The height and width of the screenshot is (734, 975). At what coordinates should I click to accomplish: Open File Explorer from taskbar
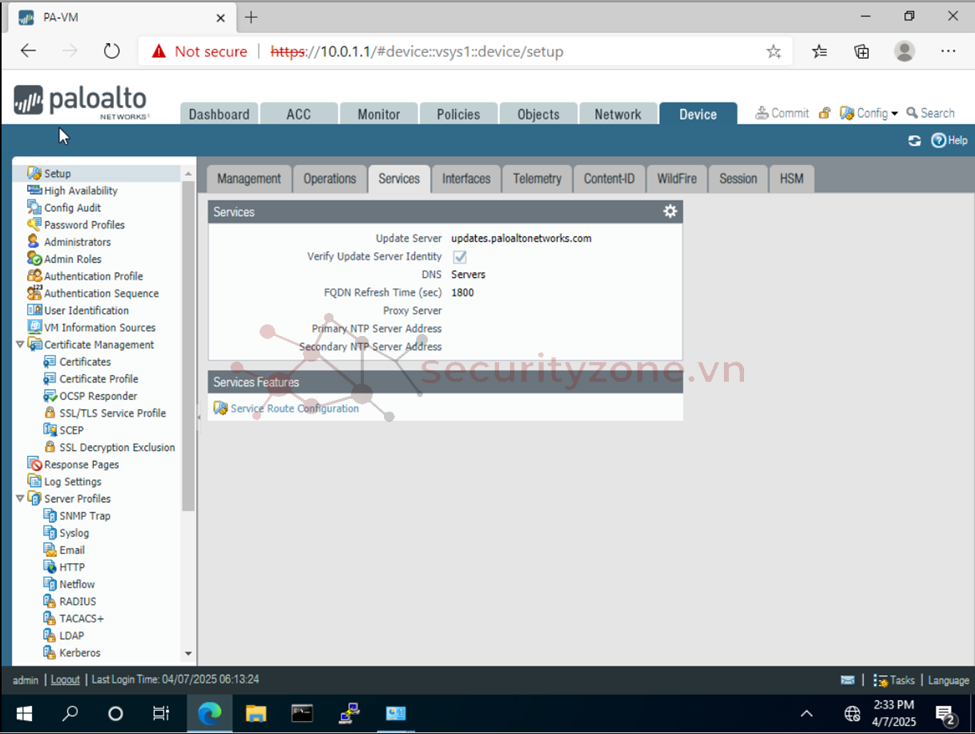pyautogui.click(x=256, y=713)
